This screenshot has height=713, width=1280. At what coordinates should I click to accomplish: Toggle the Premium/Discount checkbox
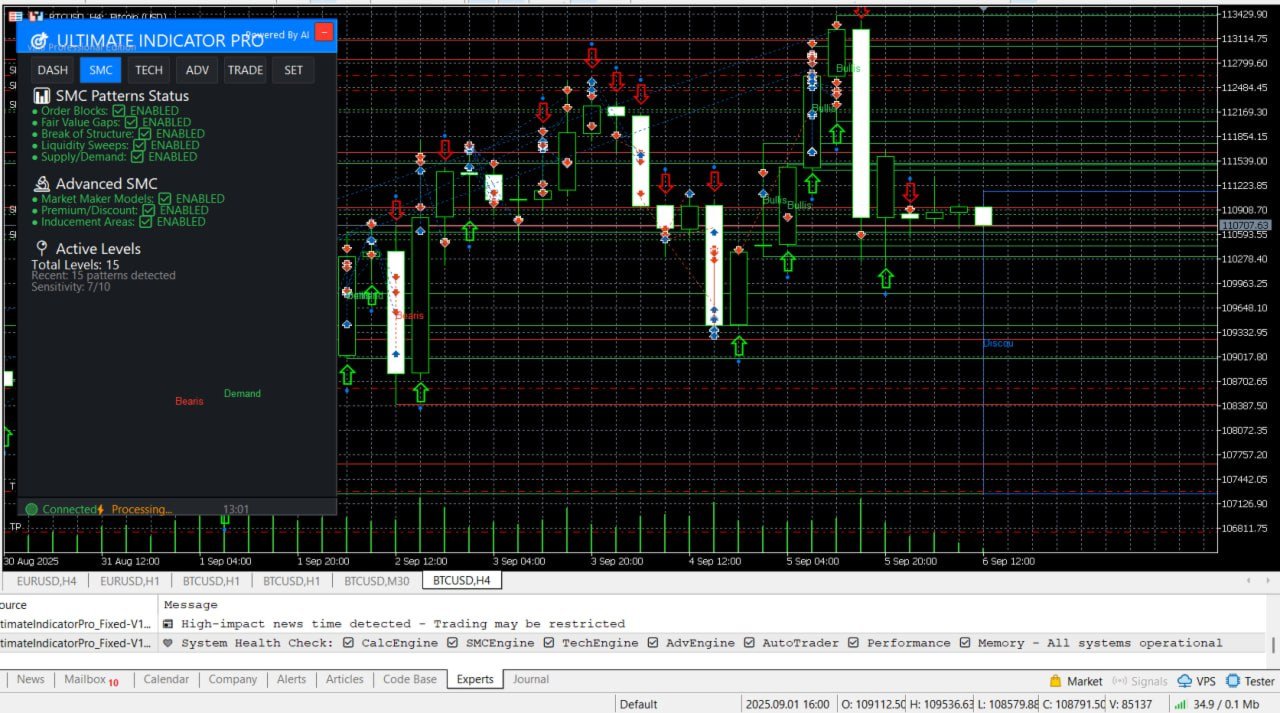point(148,211)
